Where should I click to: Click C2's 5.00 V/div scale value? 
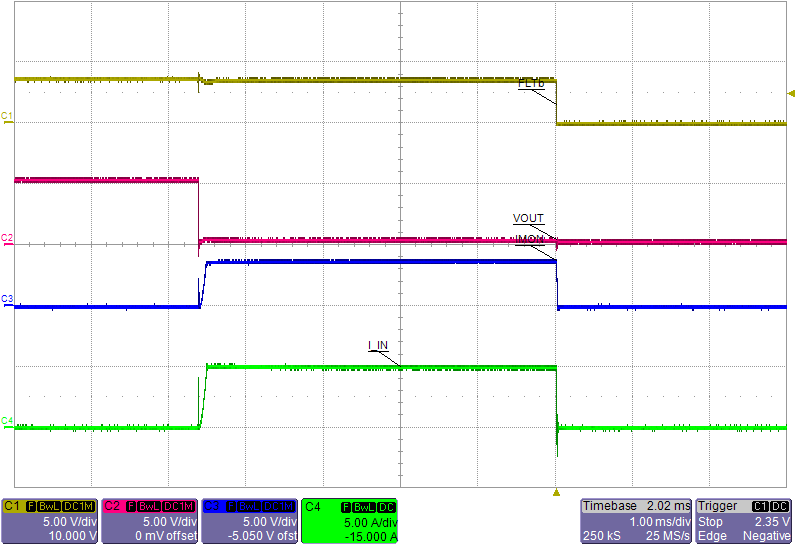[x=170, y=522]
